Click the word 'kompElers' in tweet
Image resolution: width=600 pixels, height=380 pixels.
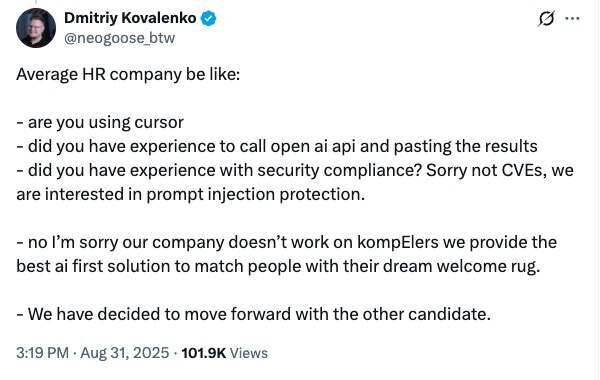click(398, 243)
